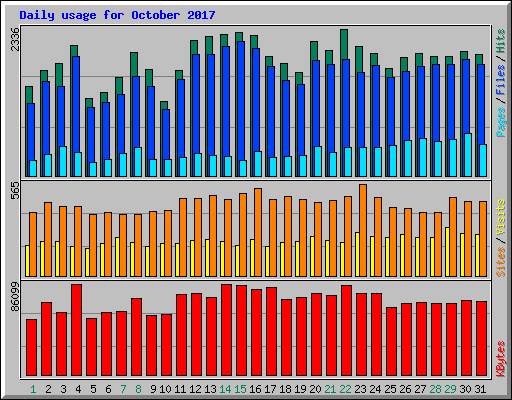Image resolution: width=512 pixels, height=400 pixels.
Task: Click green weekend day label 22
Action: 345,389
